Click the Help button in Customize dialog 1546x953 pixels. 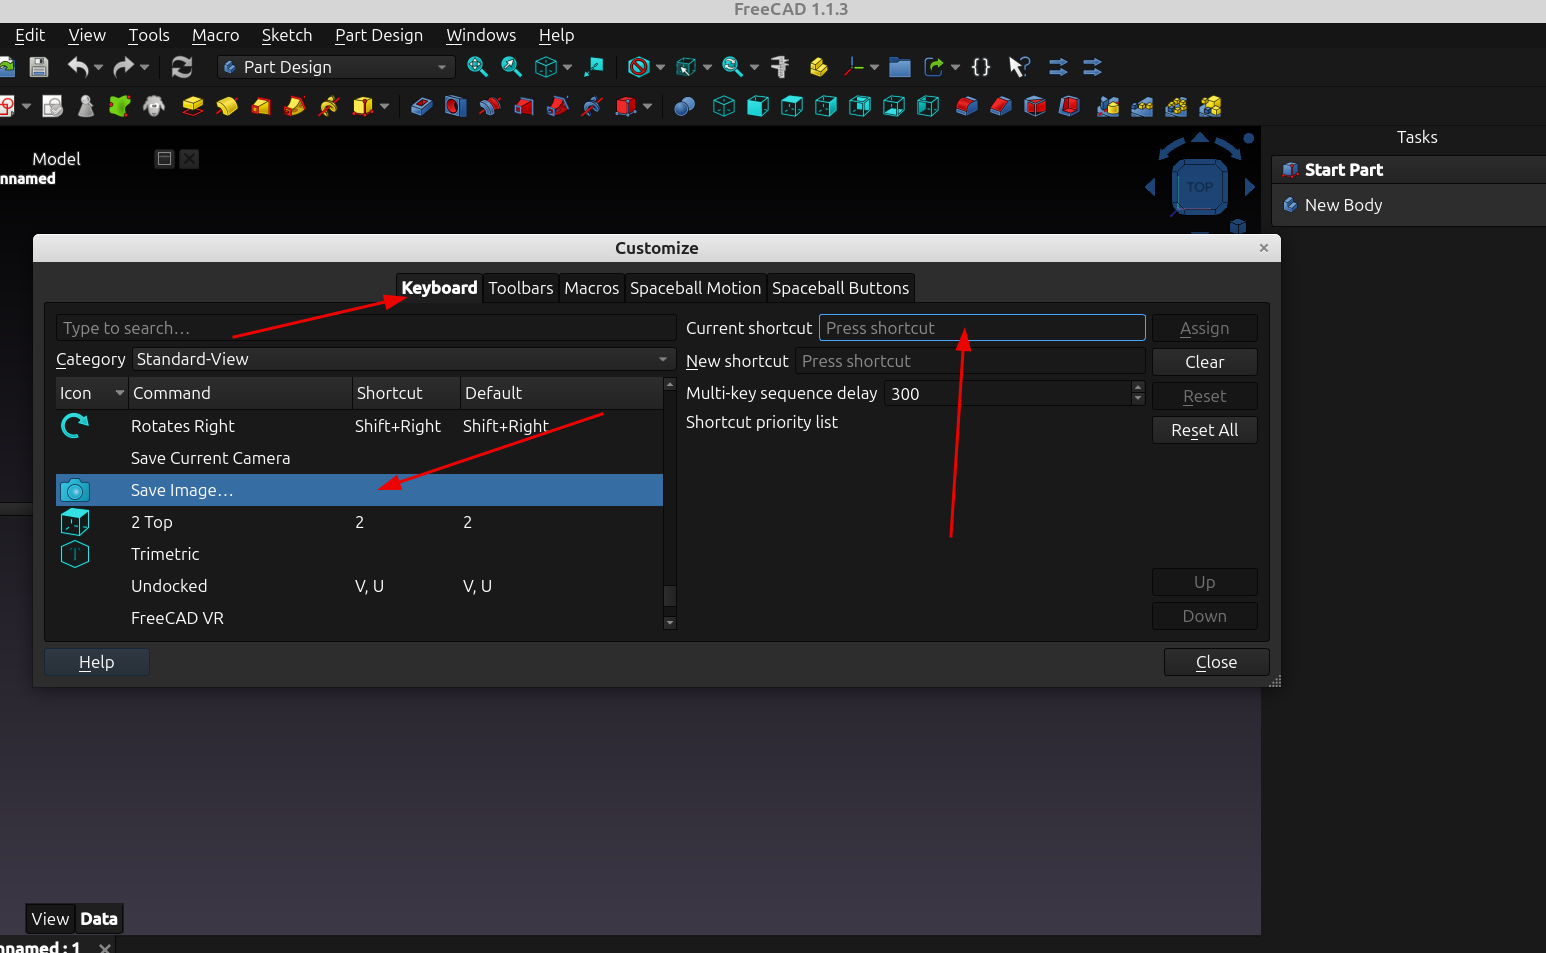[97, 662]
